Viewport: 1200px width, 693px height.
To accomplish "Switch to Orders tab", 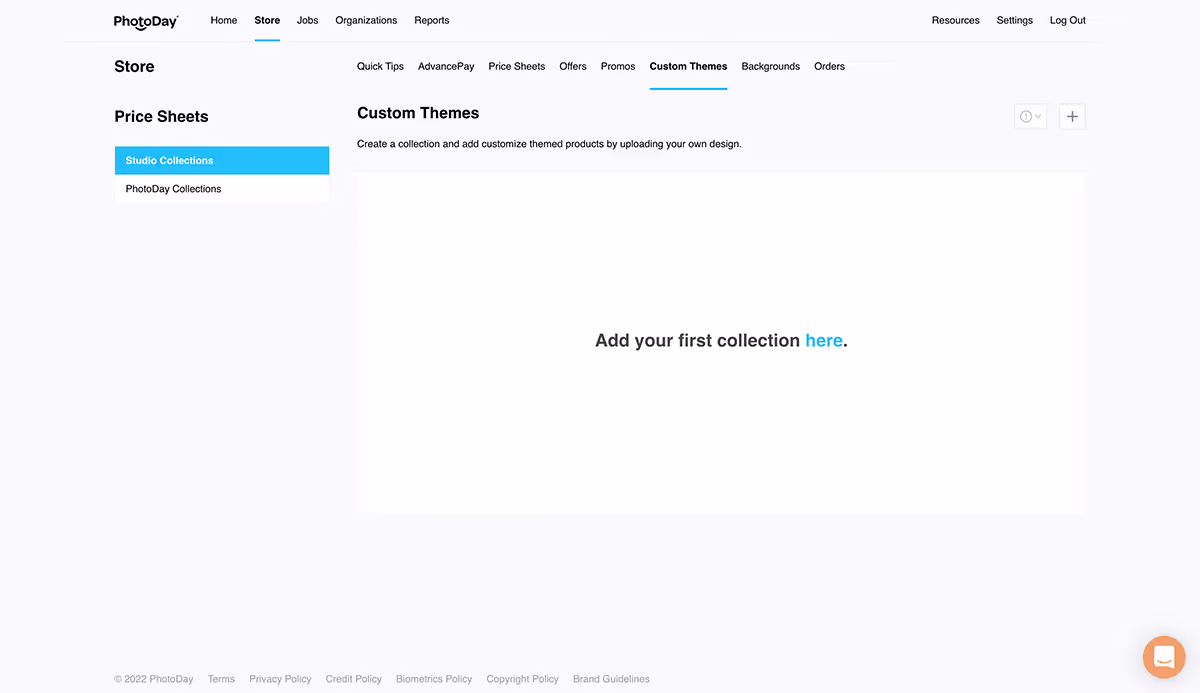I will pos(829,66).
